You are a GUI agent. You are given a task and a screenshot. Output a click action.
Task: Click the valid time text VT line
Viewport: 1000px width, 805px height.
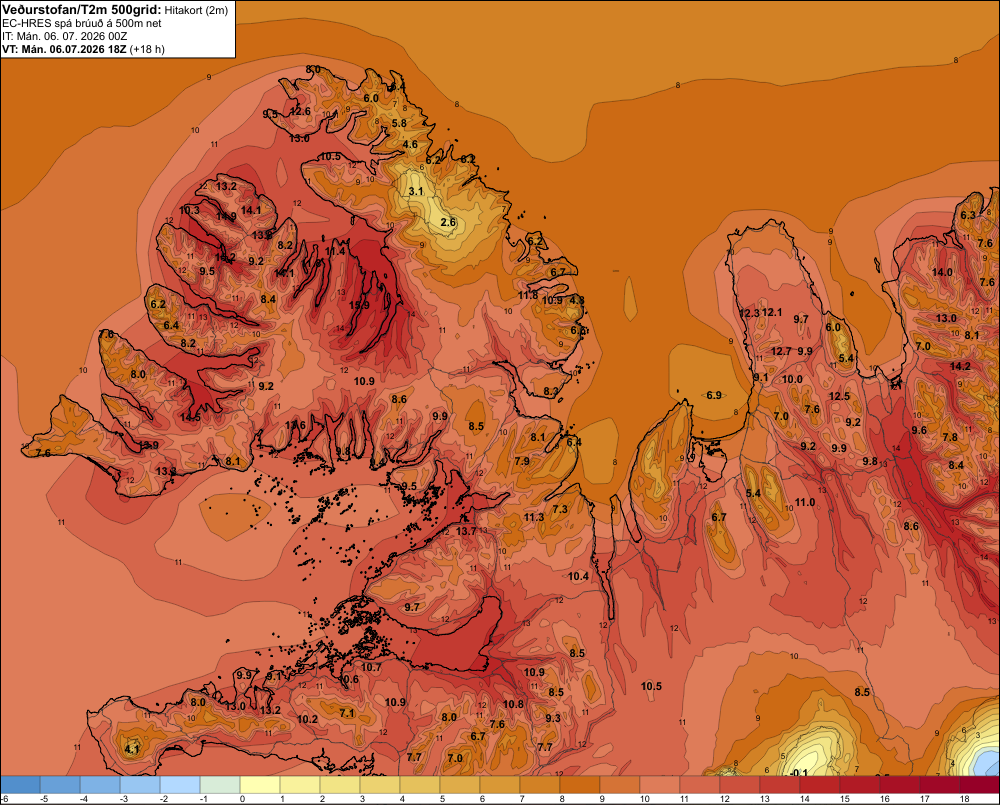(x=83, y=49)
